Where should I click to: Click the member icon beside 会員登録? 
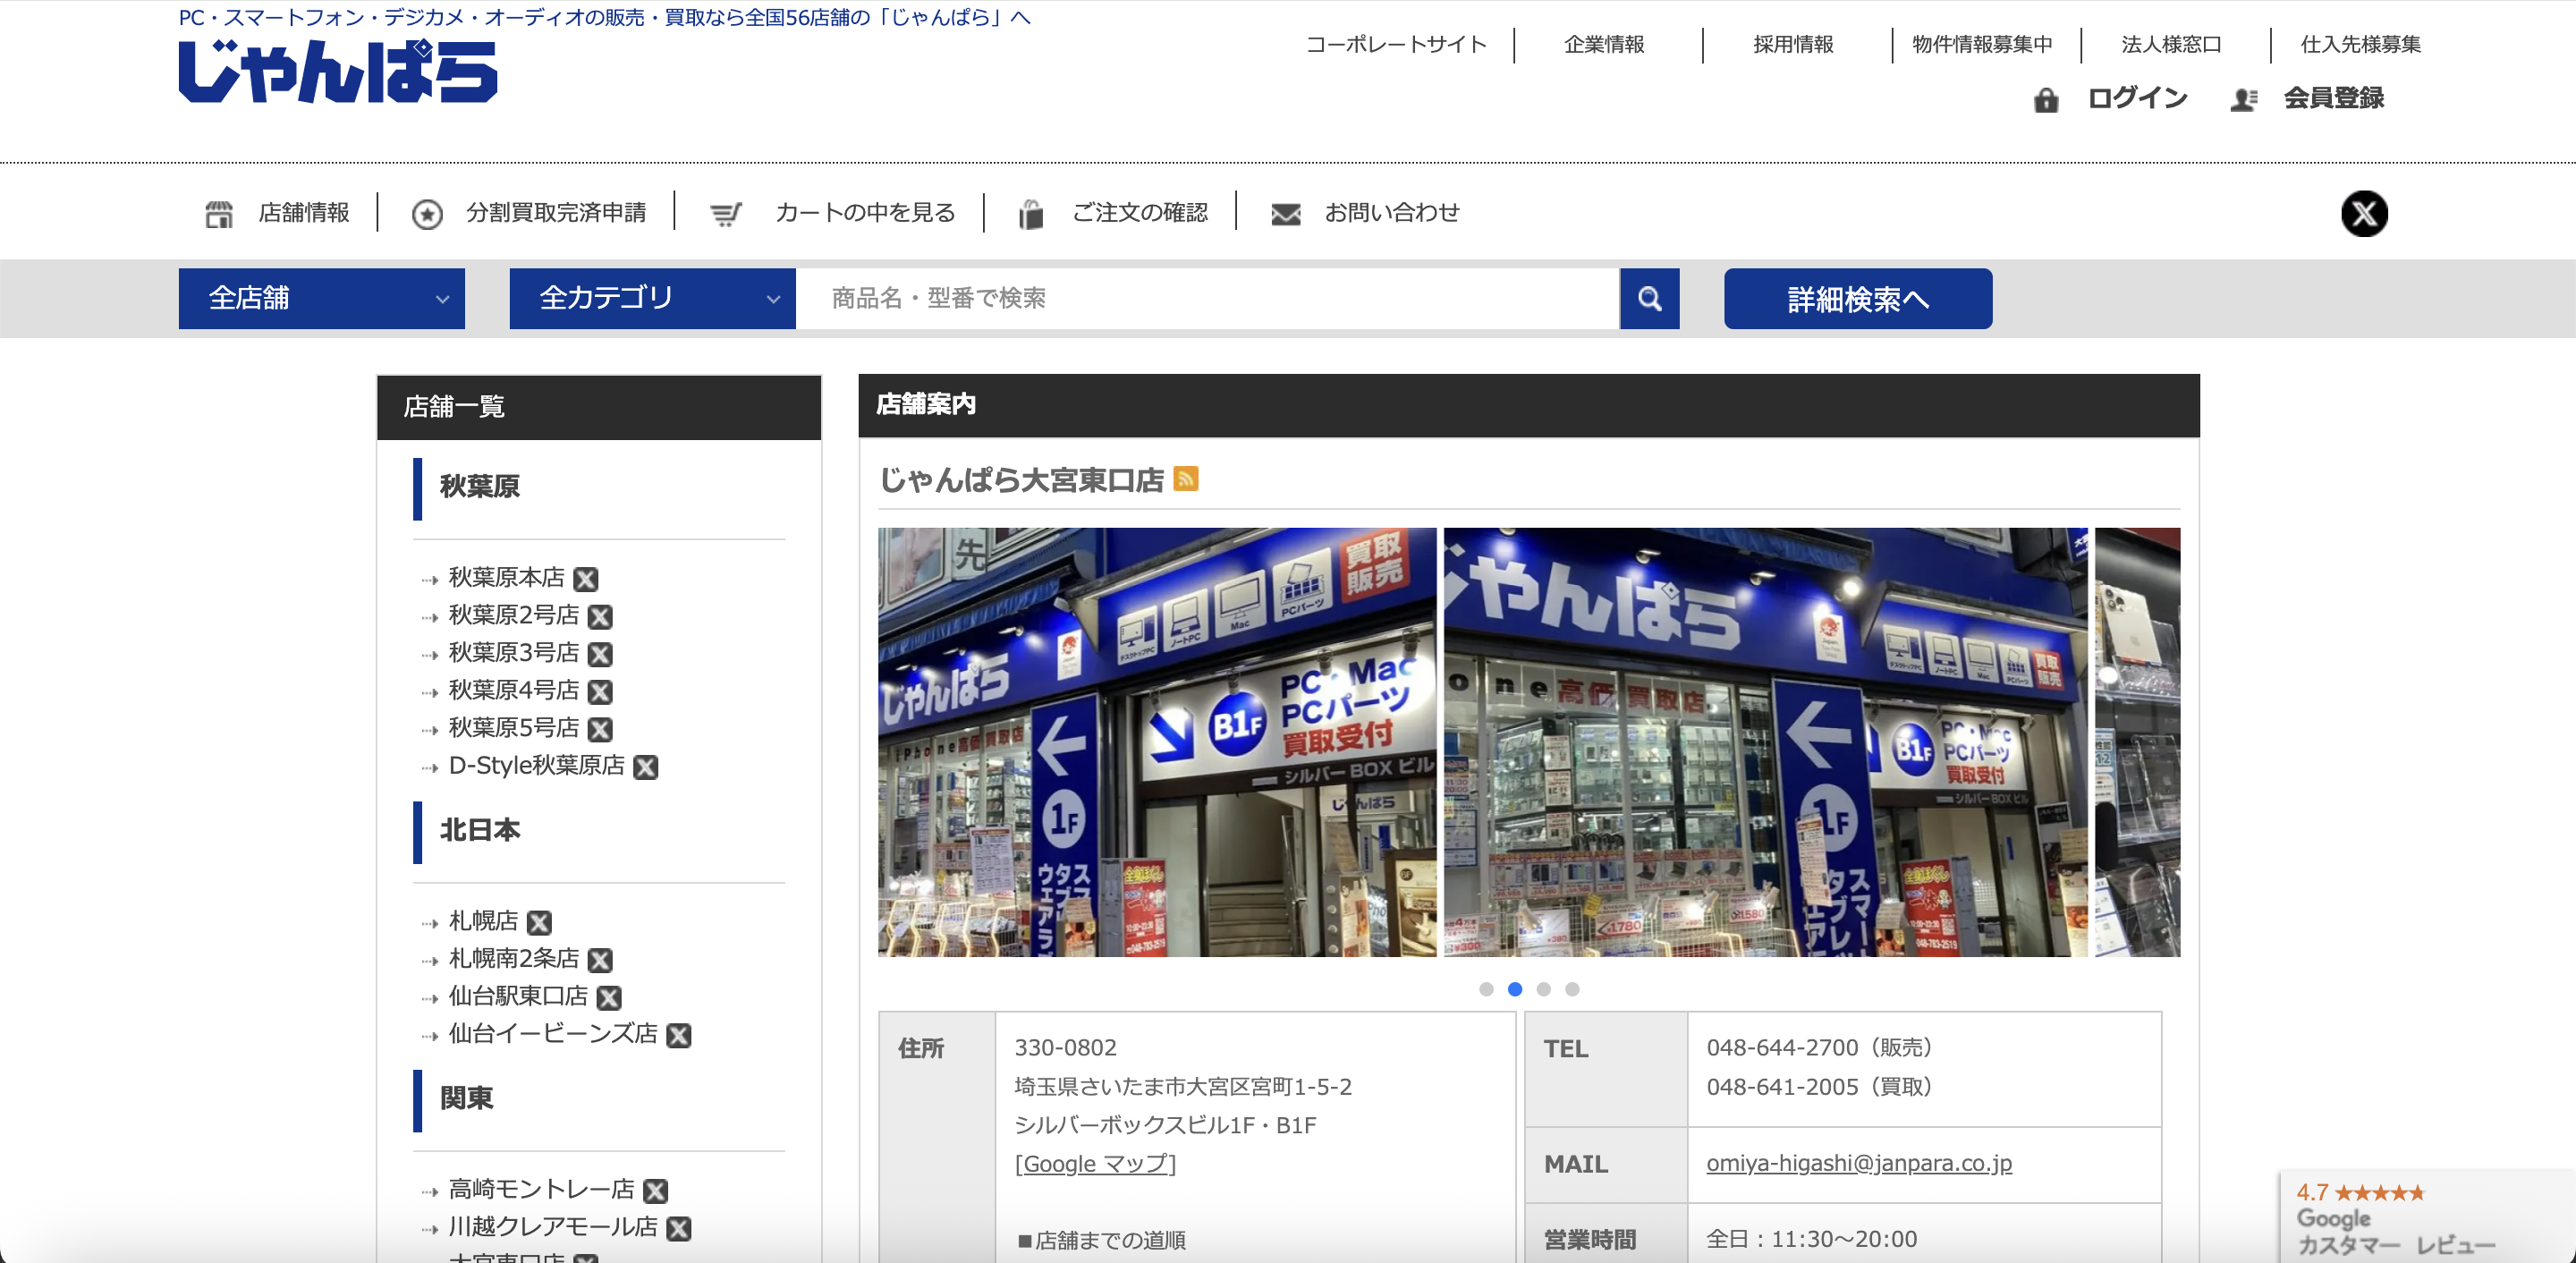(2244, 99)
